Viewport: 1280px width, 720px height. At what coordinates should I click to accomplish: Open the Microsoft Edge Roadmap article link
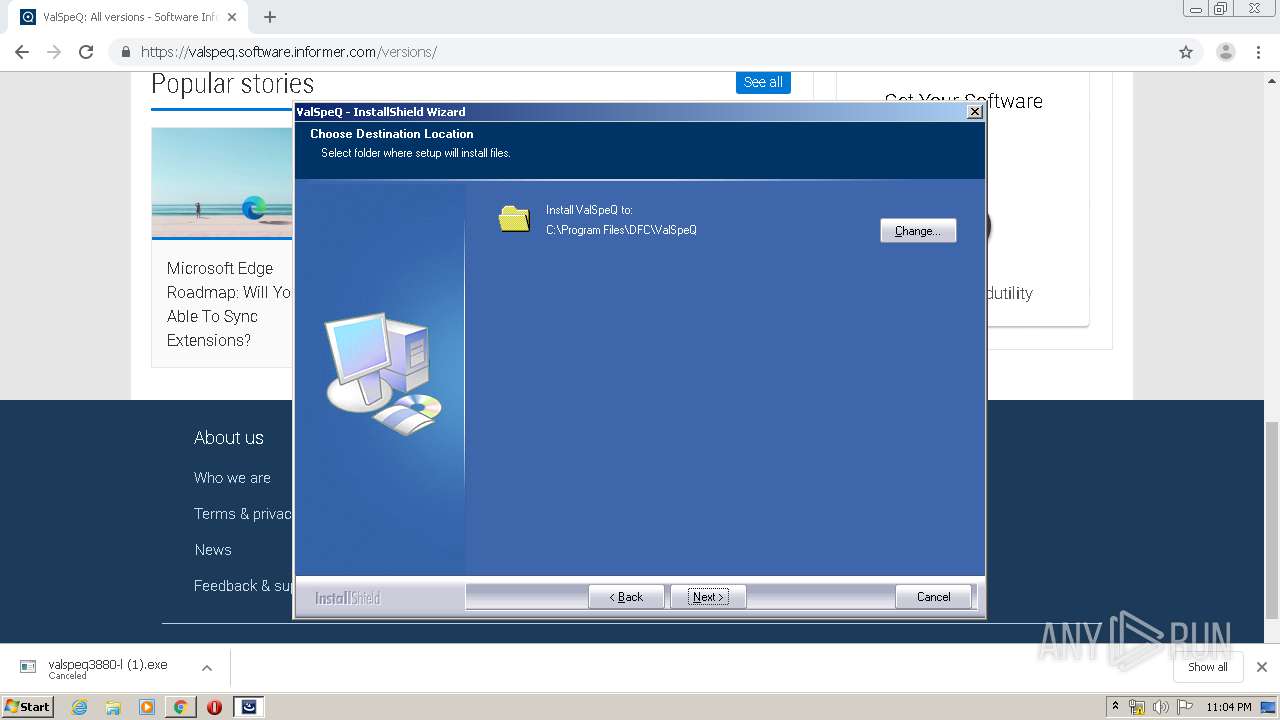coord(229,304)
